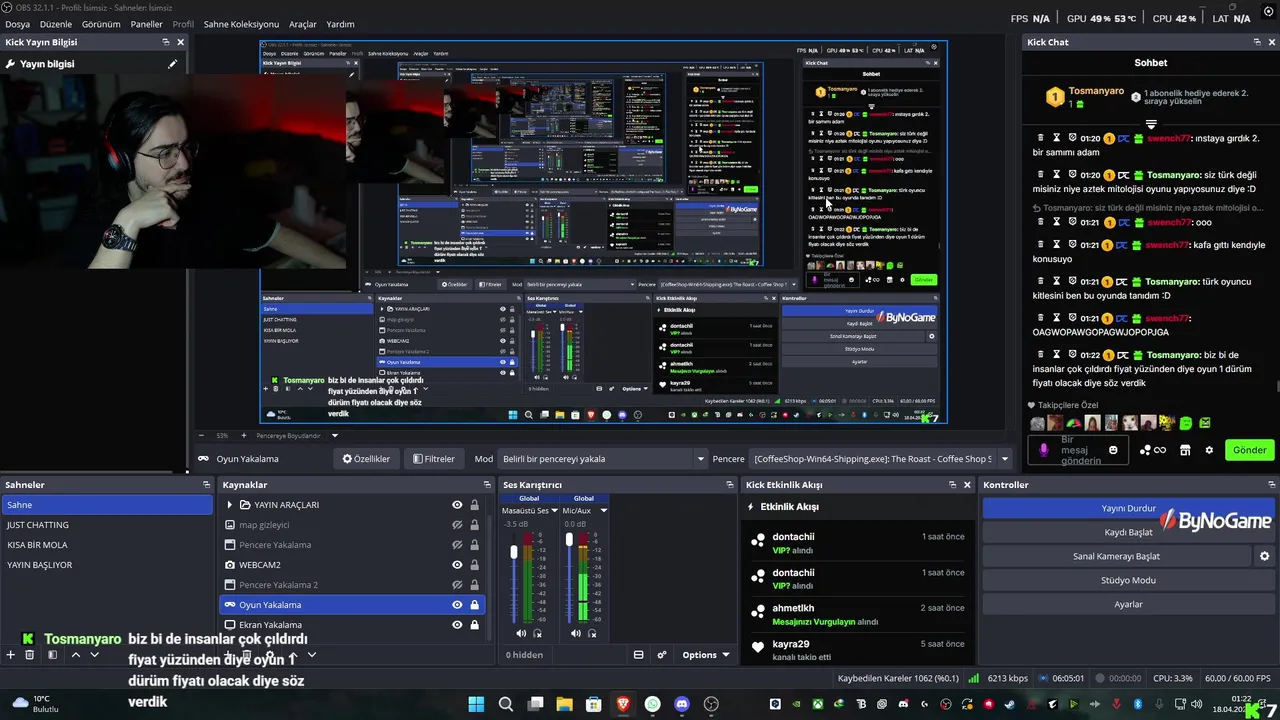Open the Araçlar menu
The height and width of the screenshot is (720, 1280).
(x=302, y=24)
